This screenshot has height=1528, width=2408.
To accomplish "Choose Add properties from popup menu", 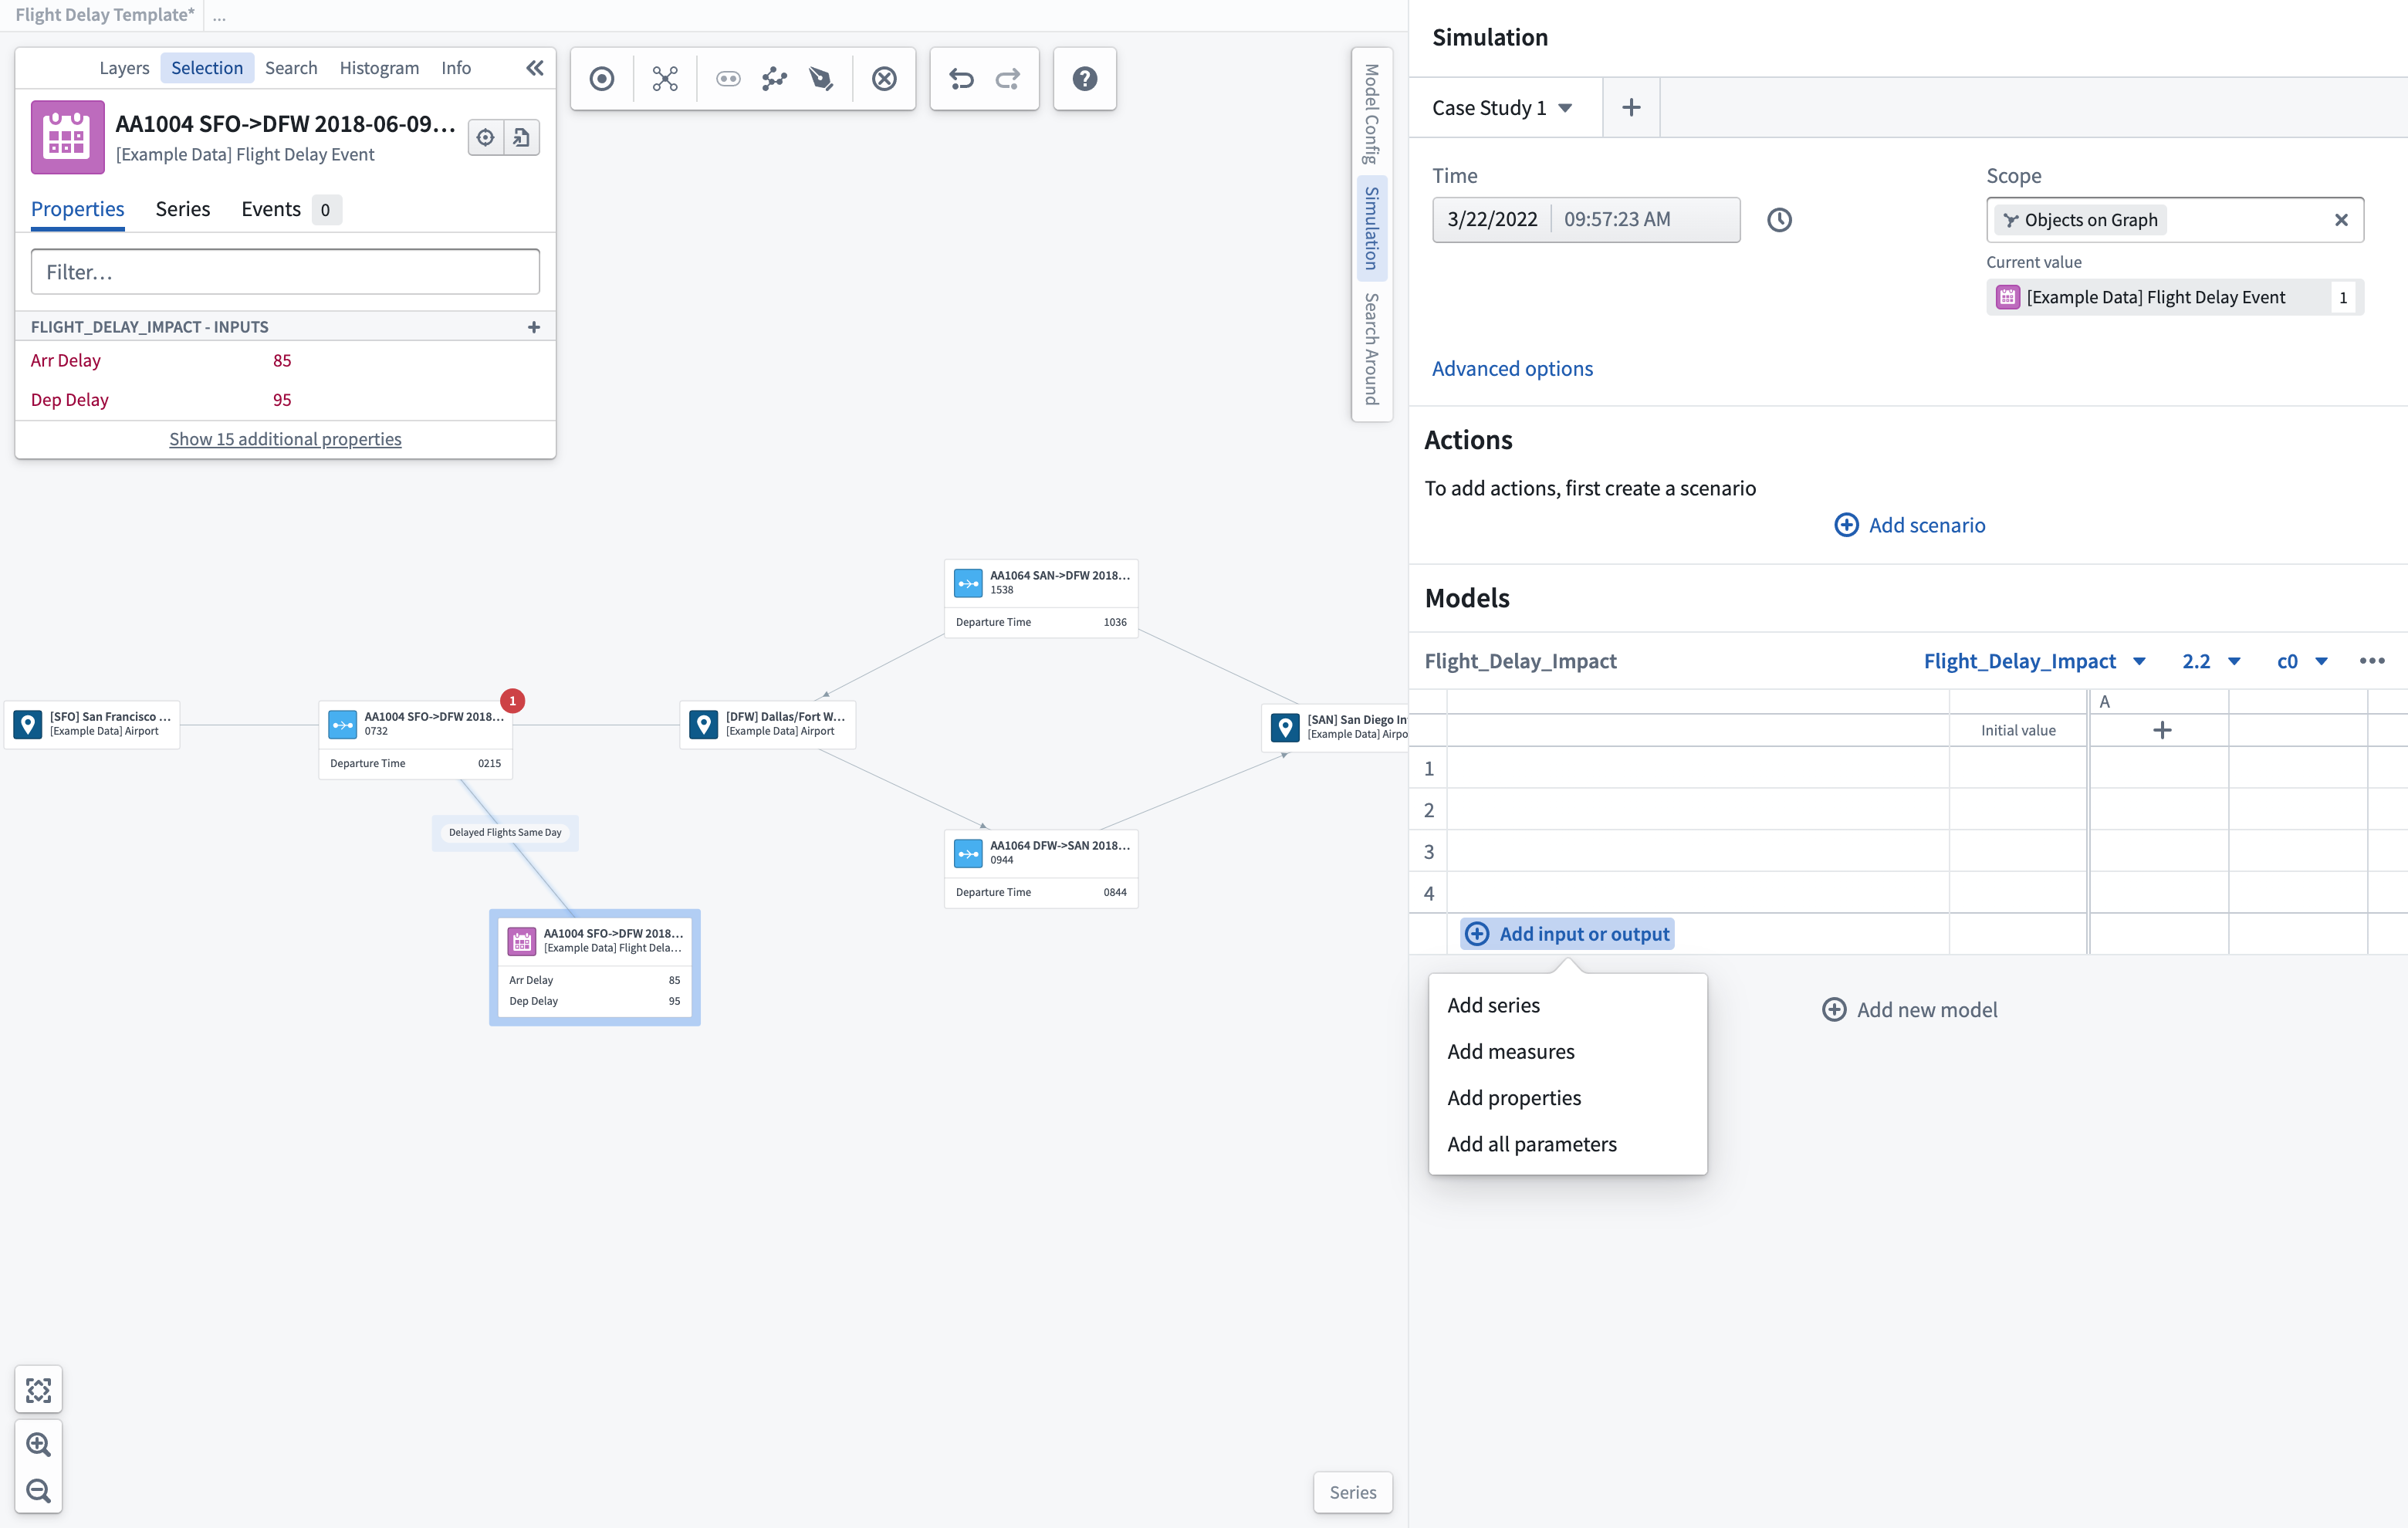I will click(1514, 1098).
